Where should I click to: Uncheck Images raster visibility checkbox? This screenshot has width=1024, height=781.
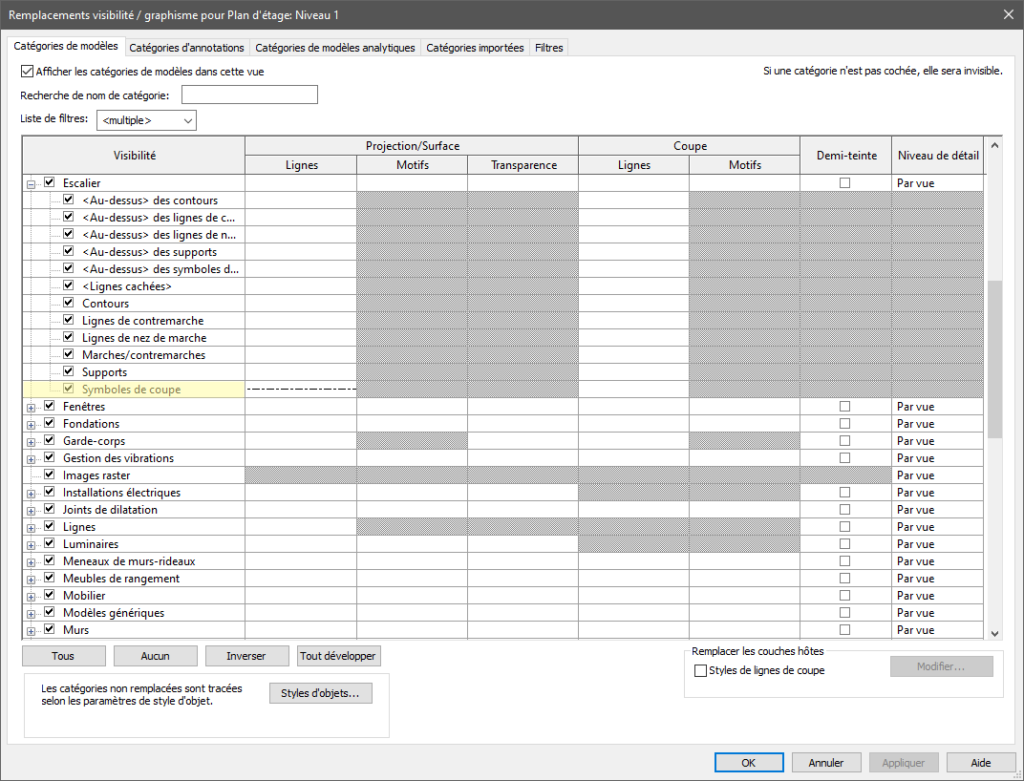tap(49, 475)
